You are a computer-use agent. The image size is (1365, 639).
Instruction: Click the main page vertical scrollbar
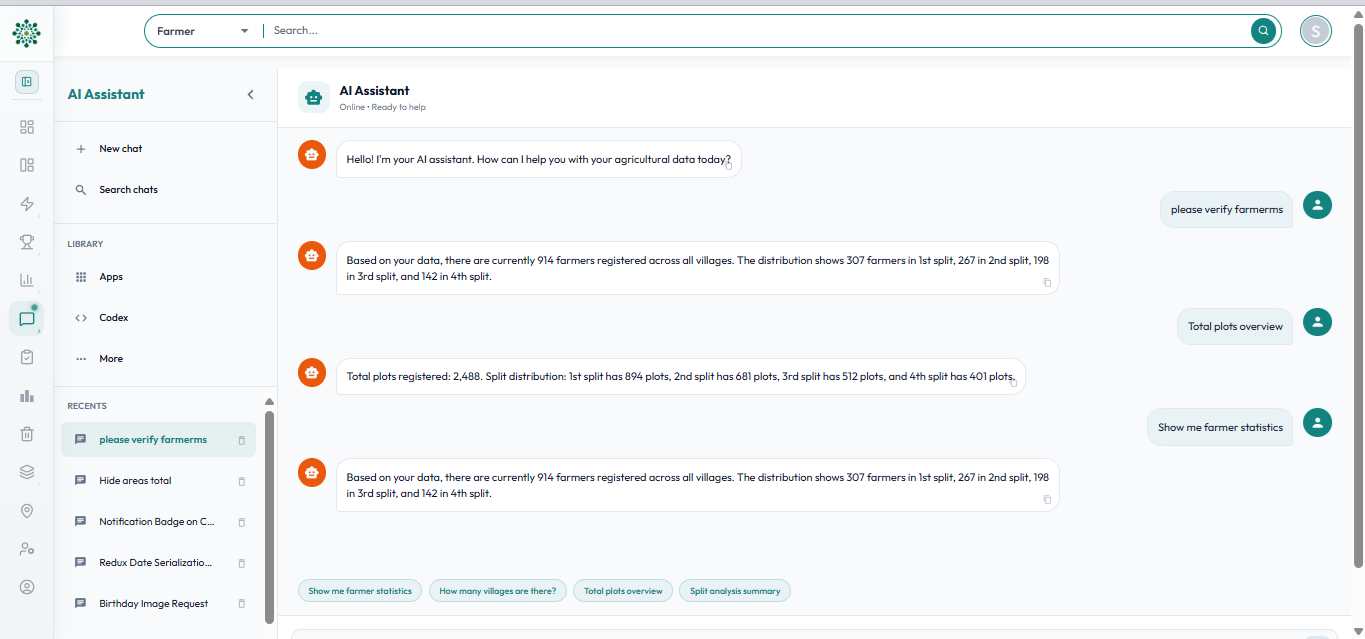point(1358,295)
